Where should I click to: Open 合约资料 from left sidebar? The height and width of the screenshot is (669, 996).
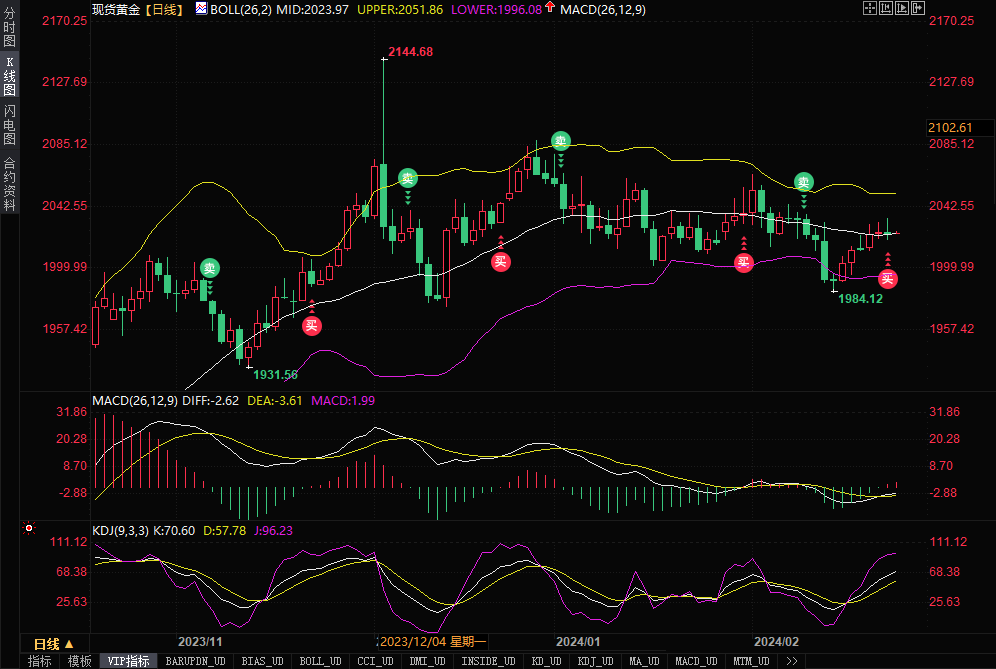[9, 184]
